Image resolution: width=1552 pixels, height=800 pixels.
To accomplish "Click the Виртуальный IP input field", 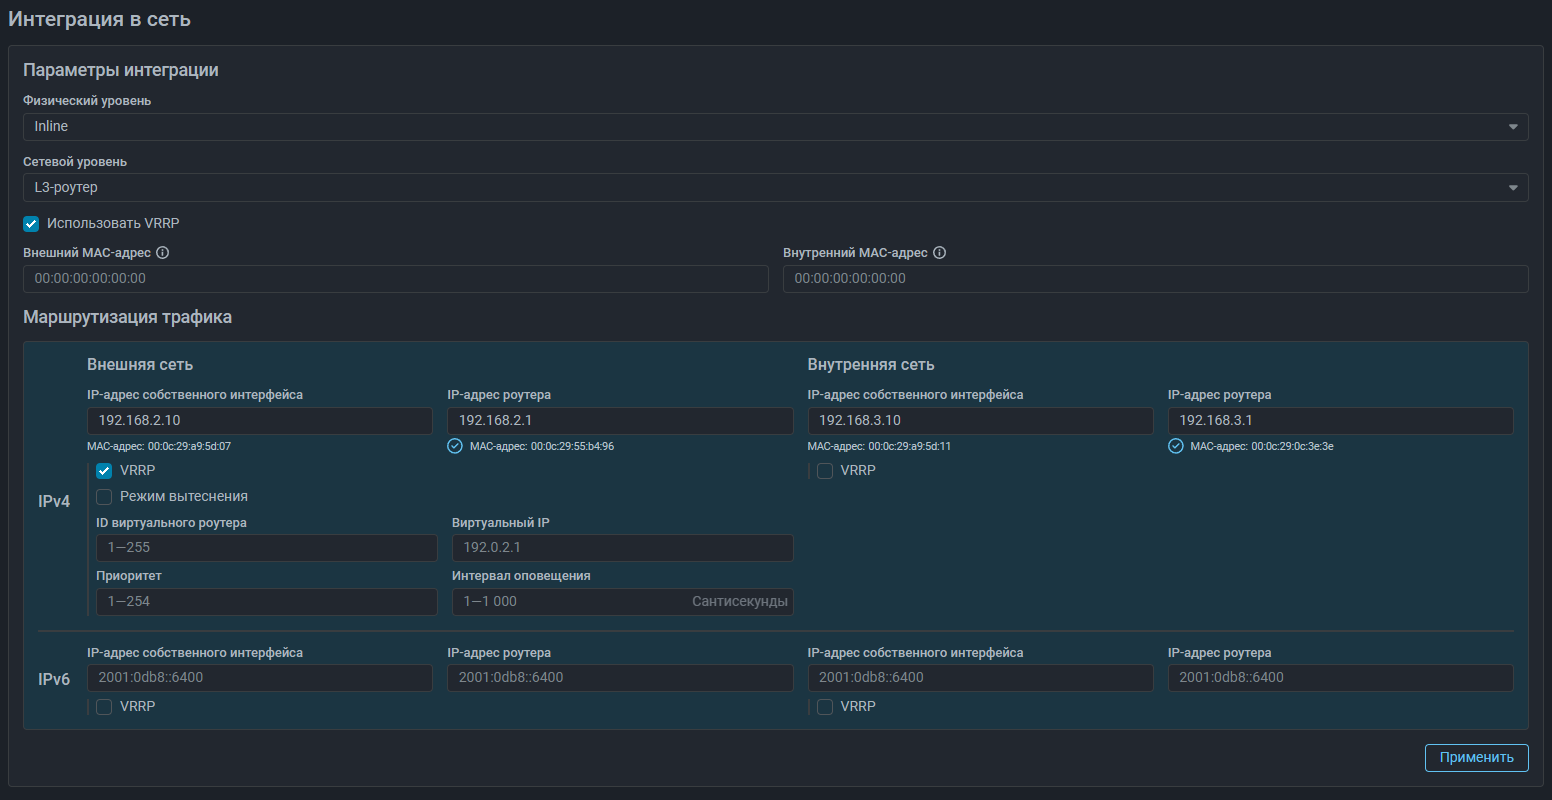I will point(622,548).
